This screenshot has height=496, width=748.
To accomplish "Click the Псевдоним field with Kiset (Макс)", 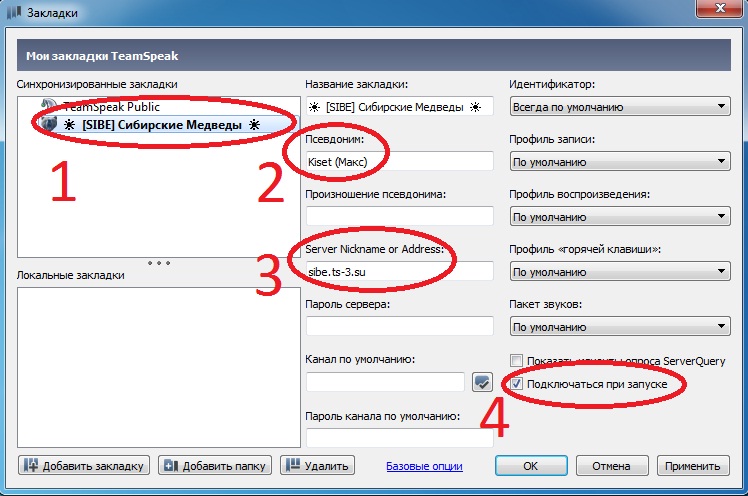I will tap(399, 162).
